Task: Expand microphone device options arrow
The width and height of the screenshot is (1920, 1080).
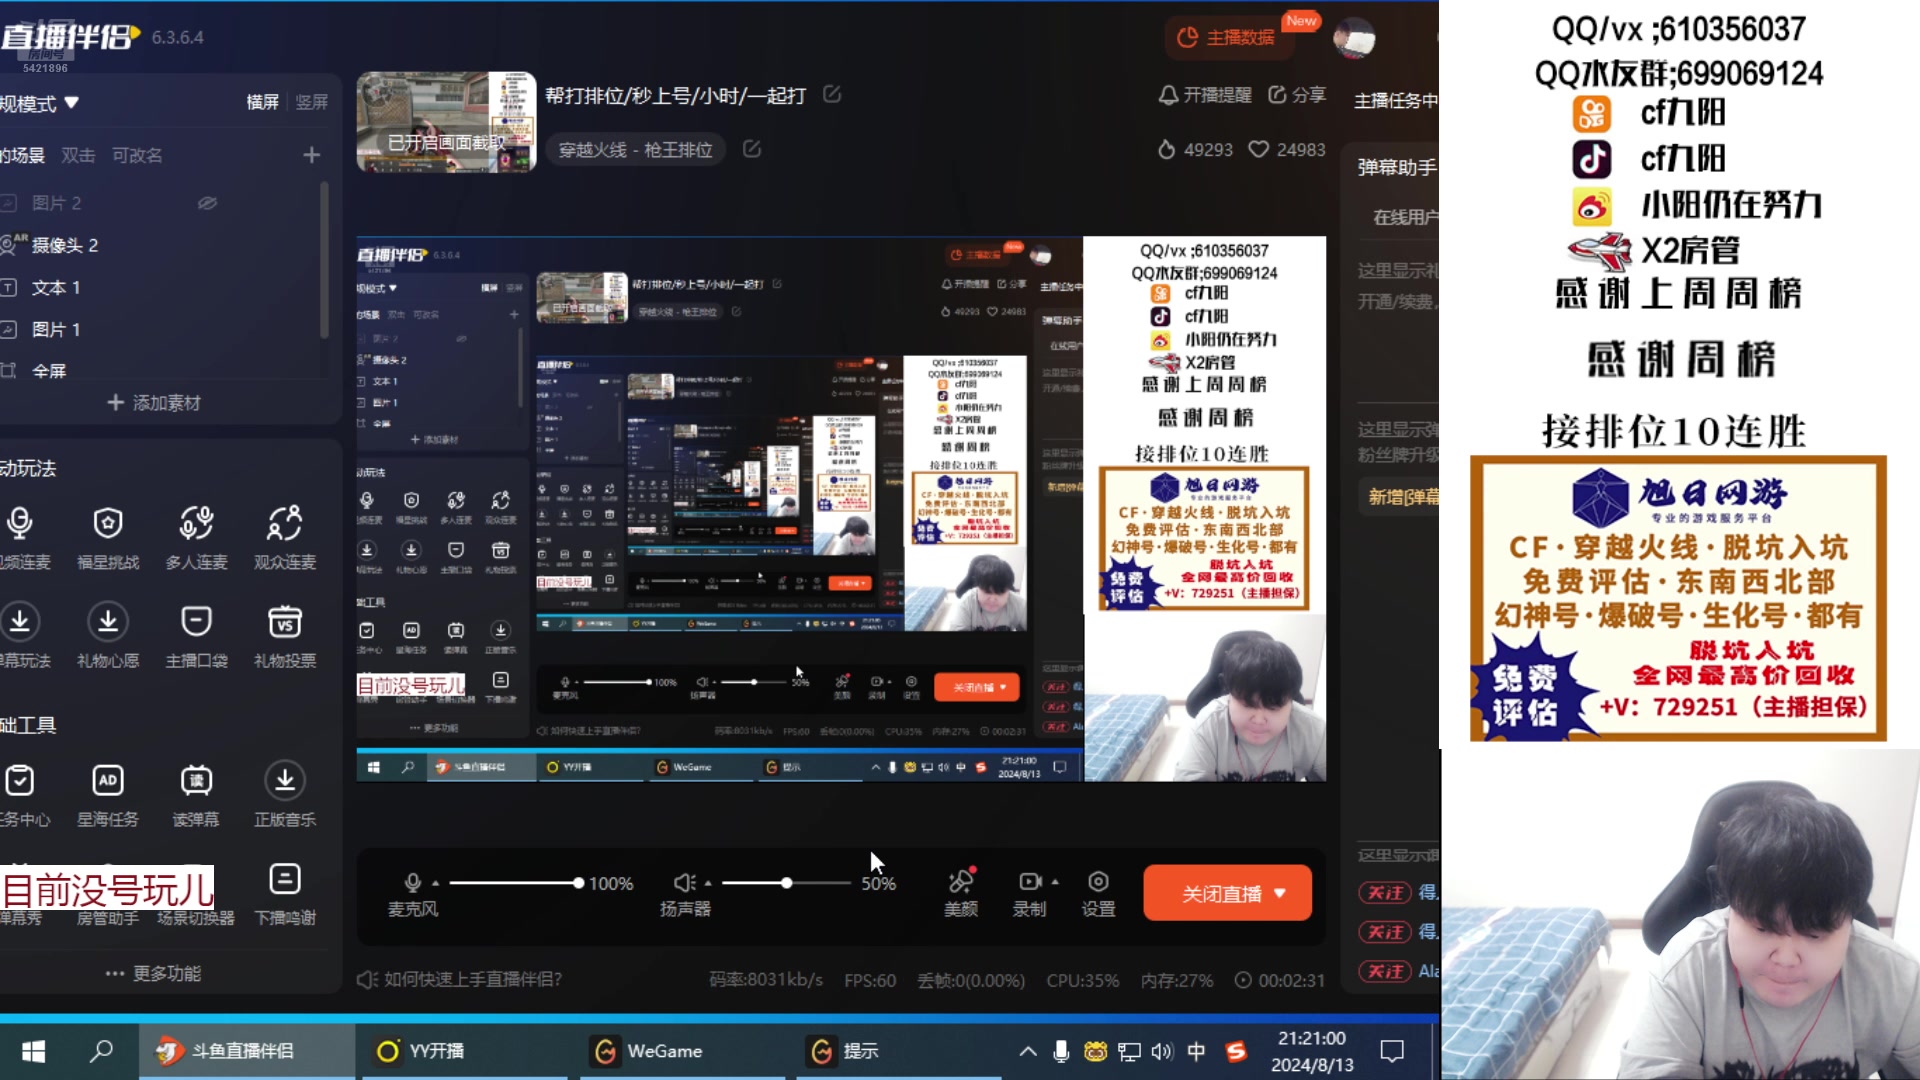Action: coord(435,883)
